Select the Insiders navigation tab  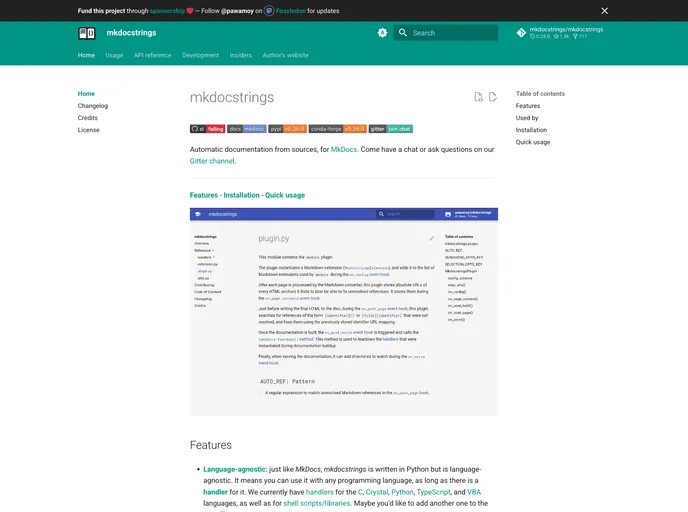(240, 55)
